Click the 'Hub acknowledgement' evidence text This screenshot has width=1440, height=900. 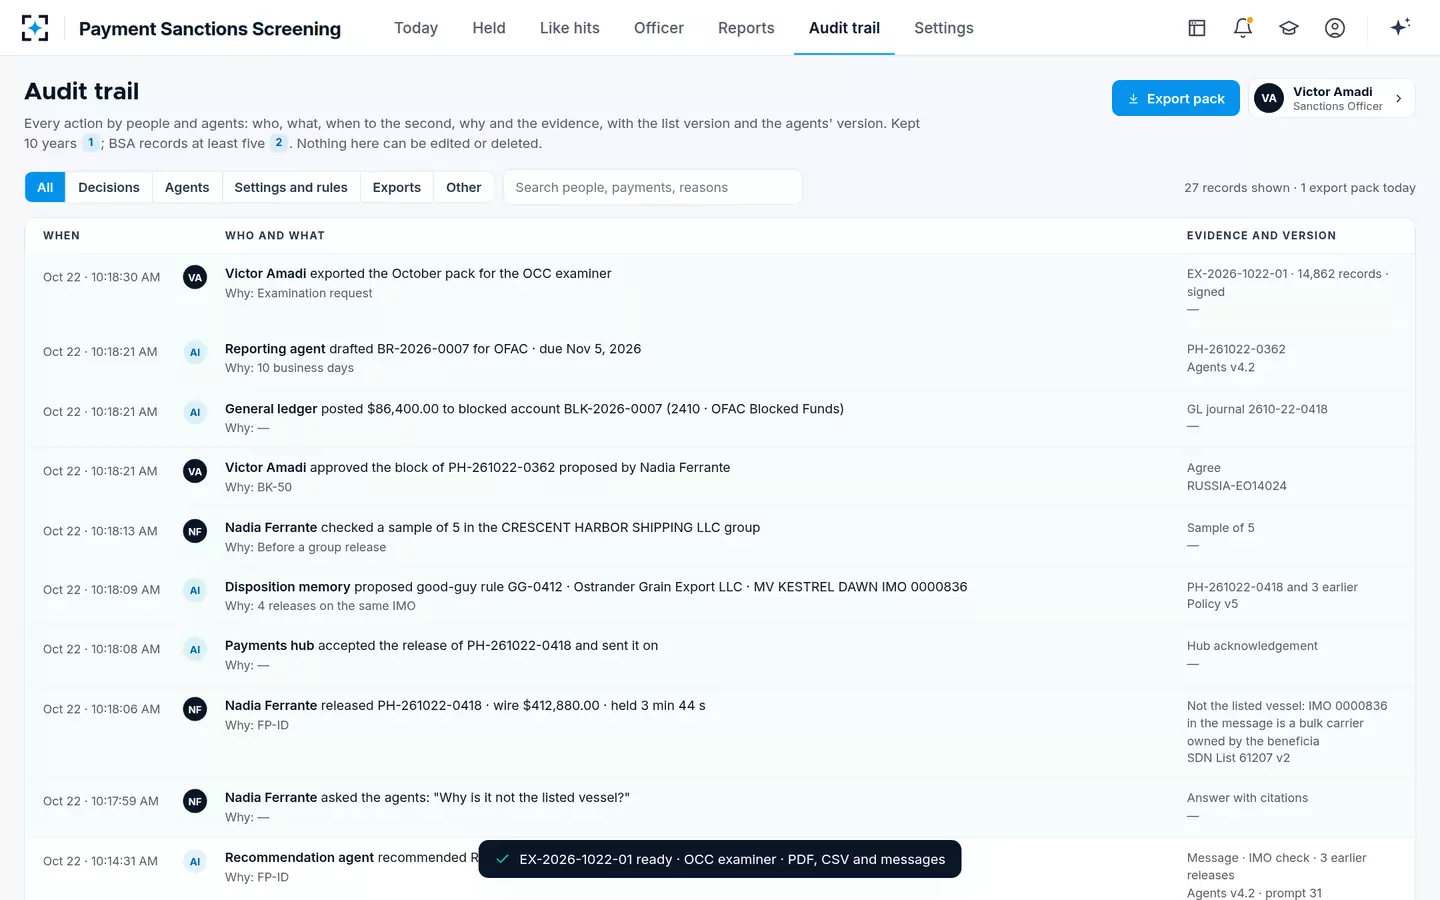pyautogui.click(x=1252, y=646)
